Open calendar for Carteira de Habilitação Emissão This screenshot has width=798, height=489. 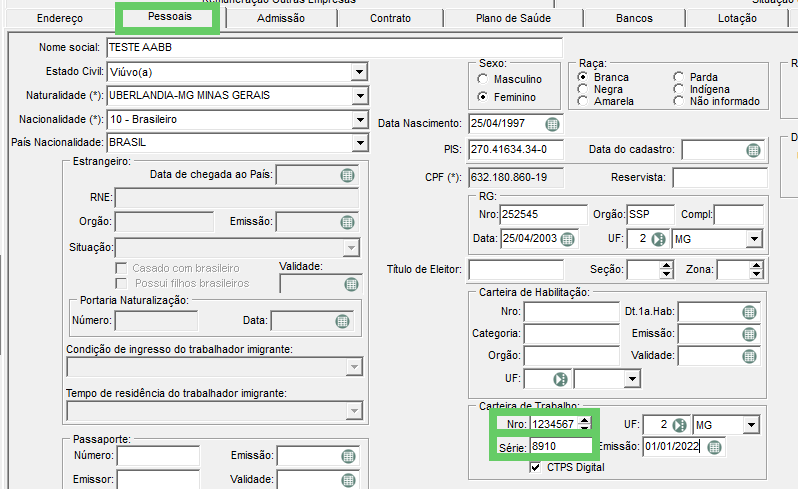click(x=749, y=334)
